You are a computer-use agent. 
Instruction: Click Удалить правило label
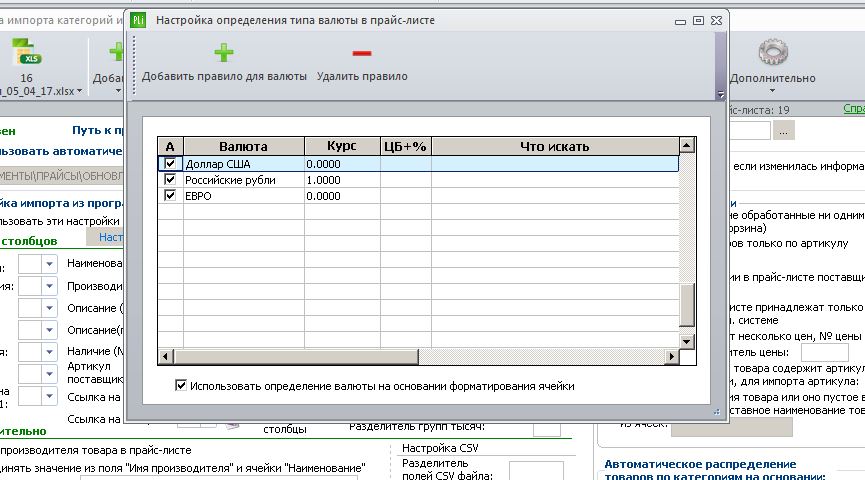coord(362,76)
